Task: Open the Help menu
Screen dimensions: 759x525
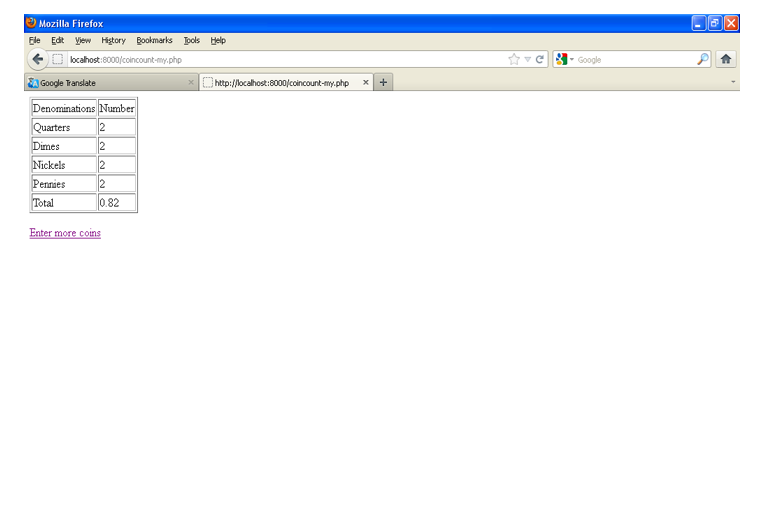Action: [218, 40]
